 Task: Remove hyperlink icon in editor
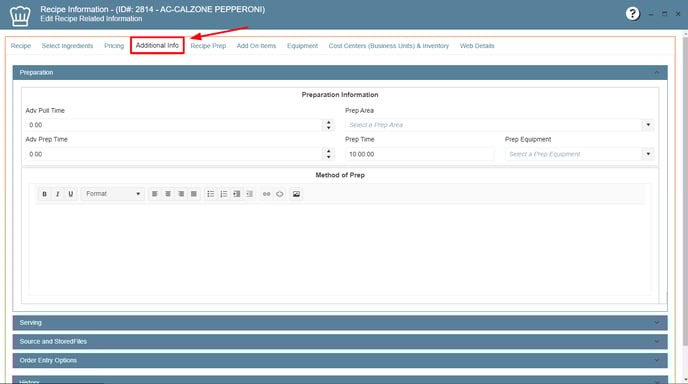(x=280, y=194)
